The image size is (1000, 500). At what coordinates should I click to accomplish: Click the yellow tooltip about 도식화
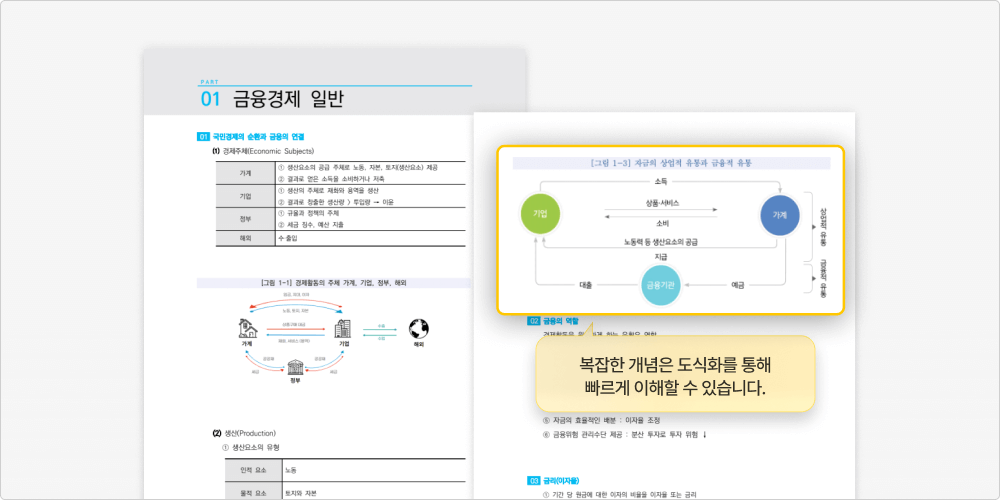(675, 374)
